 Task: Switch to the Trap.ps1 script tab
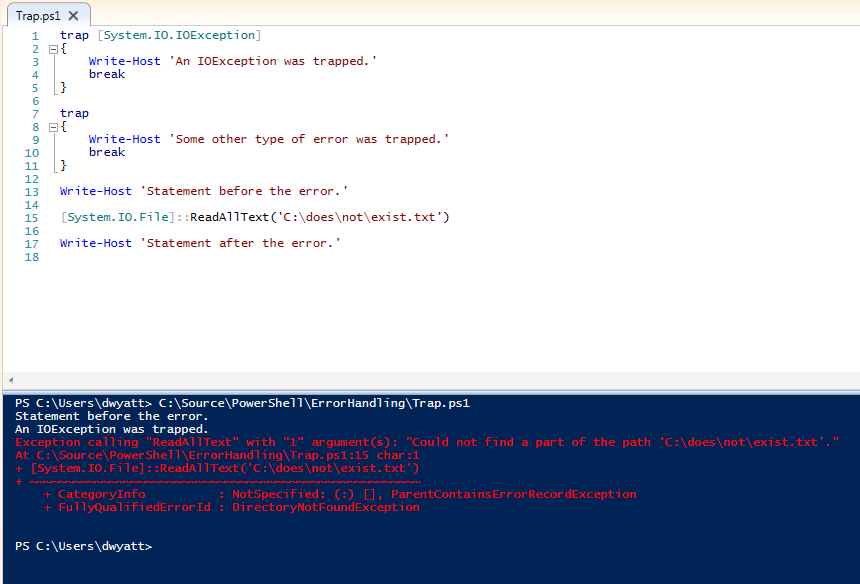(x=38, y=16)
